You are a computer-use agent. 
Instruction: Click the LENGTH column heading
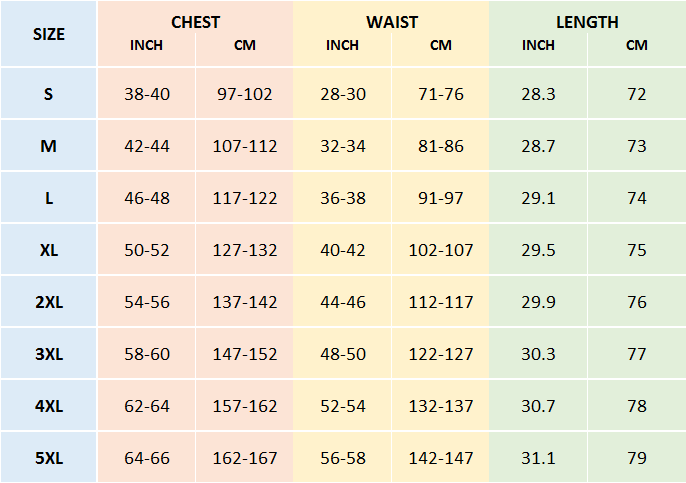pos(587,22)
